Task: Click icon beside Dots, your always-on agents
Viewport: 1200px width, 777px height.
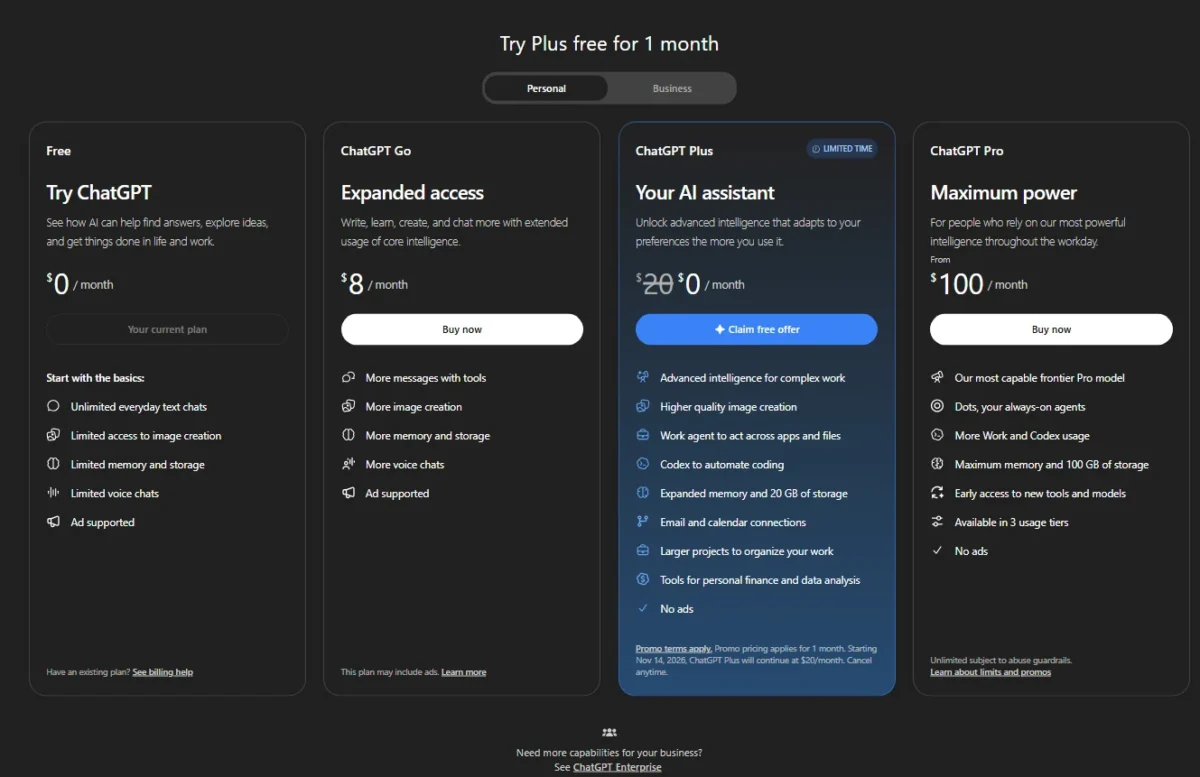Action: (937, 407)
